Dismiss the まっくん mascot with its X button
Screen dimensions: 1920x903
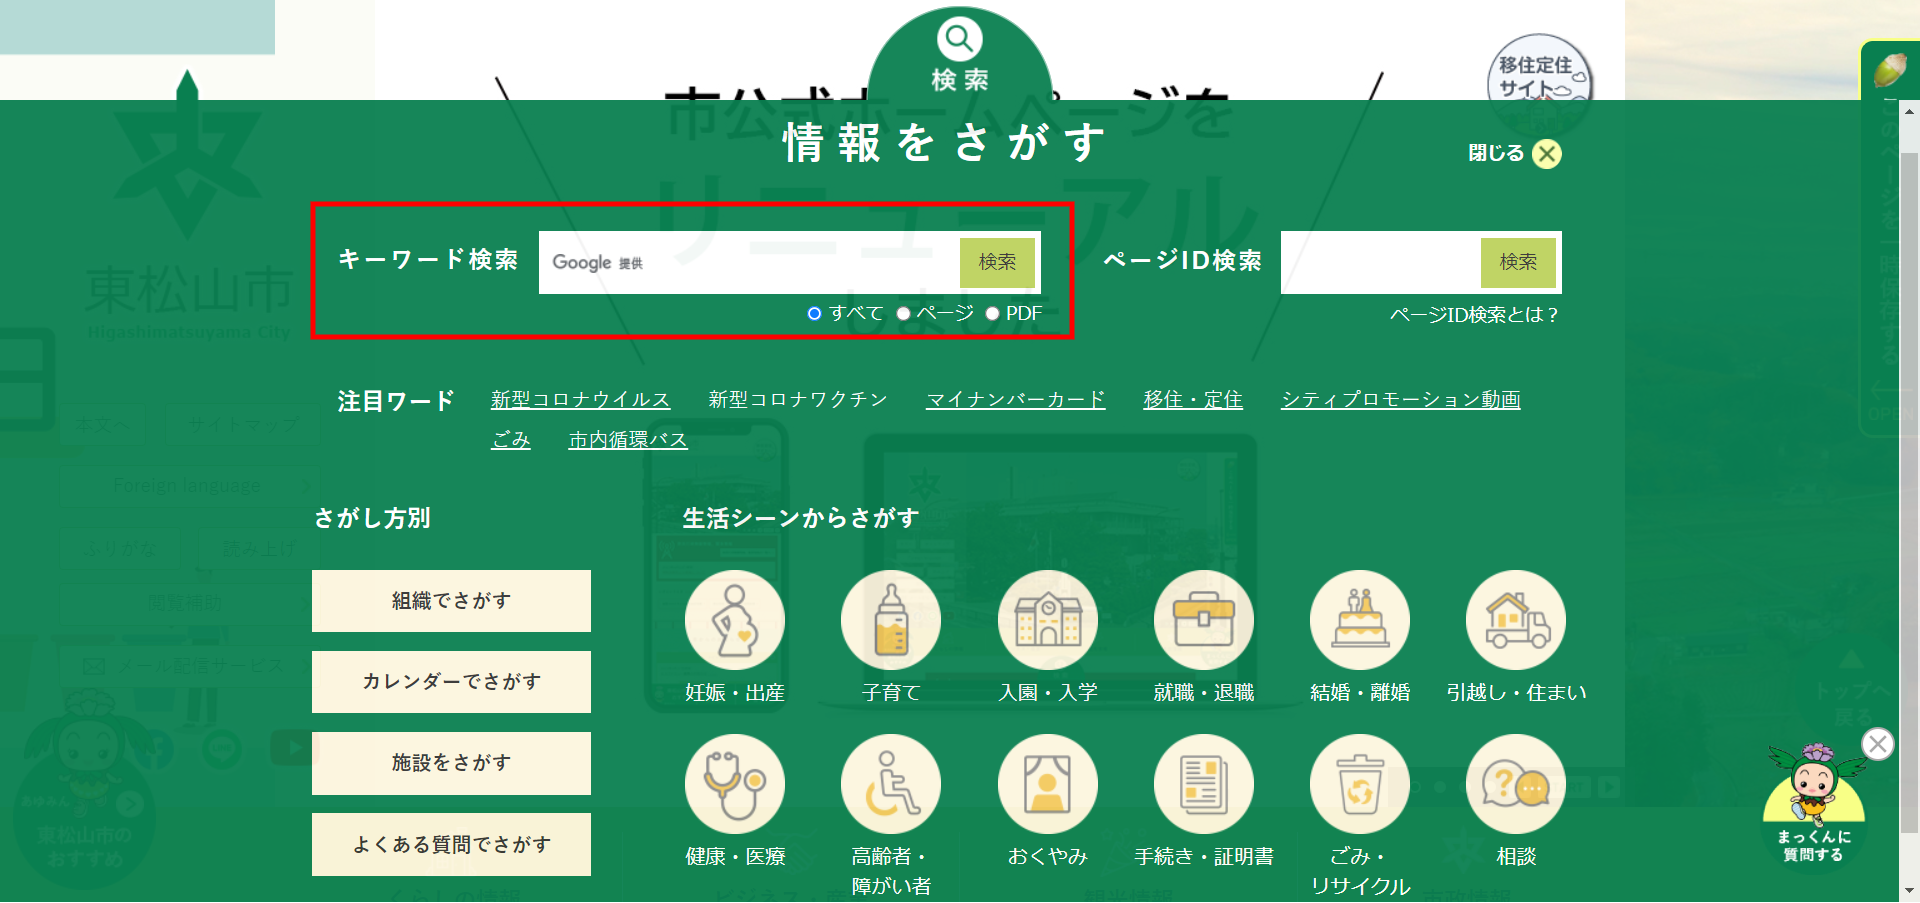tap(1878, 744)
